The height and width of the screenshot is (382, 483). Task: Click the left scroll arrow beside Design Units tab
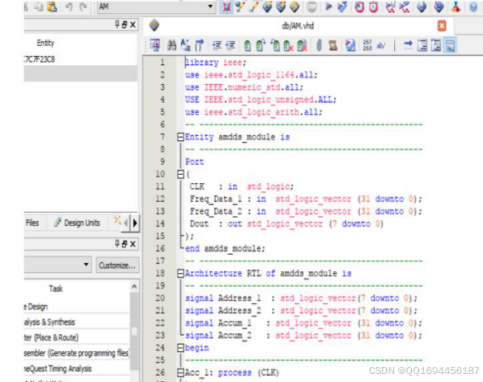pyautogui.click(x=126, y=223)
